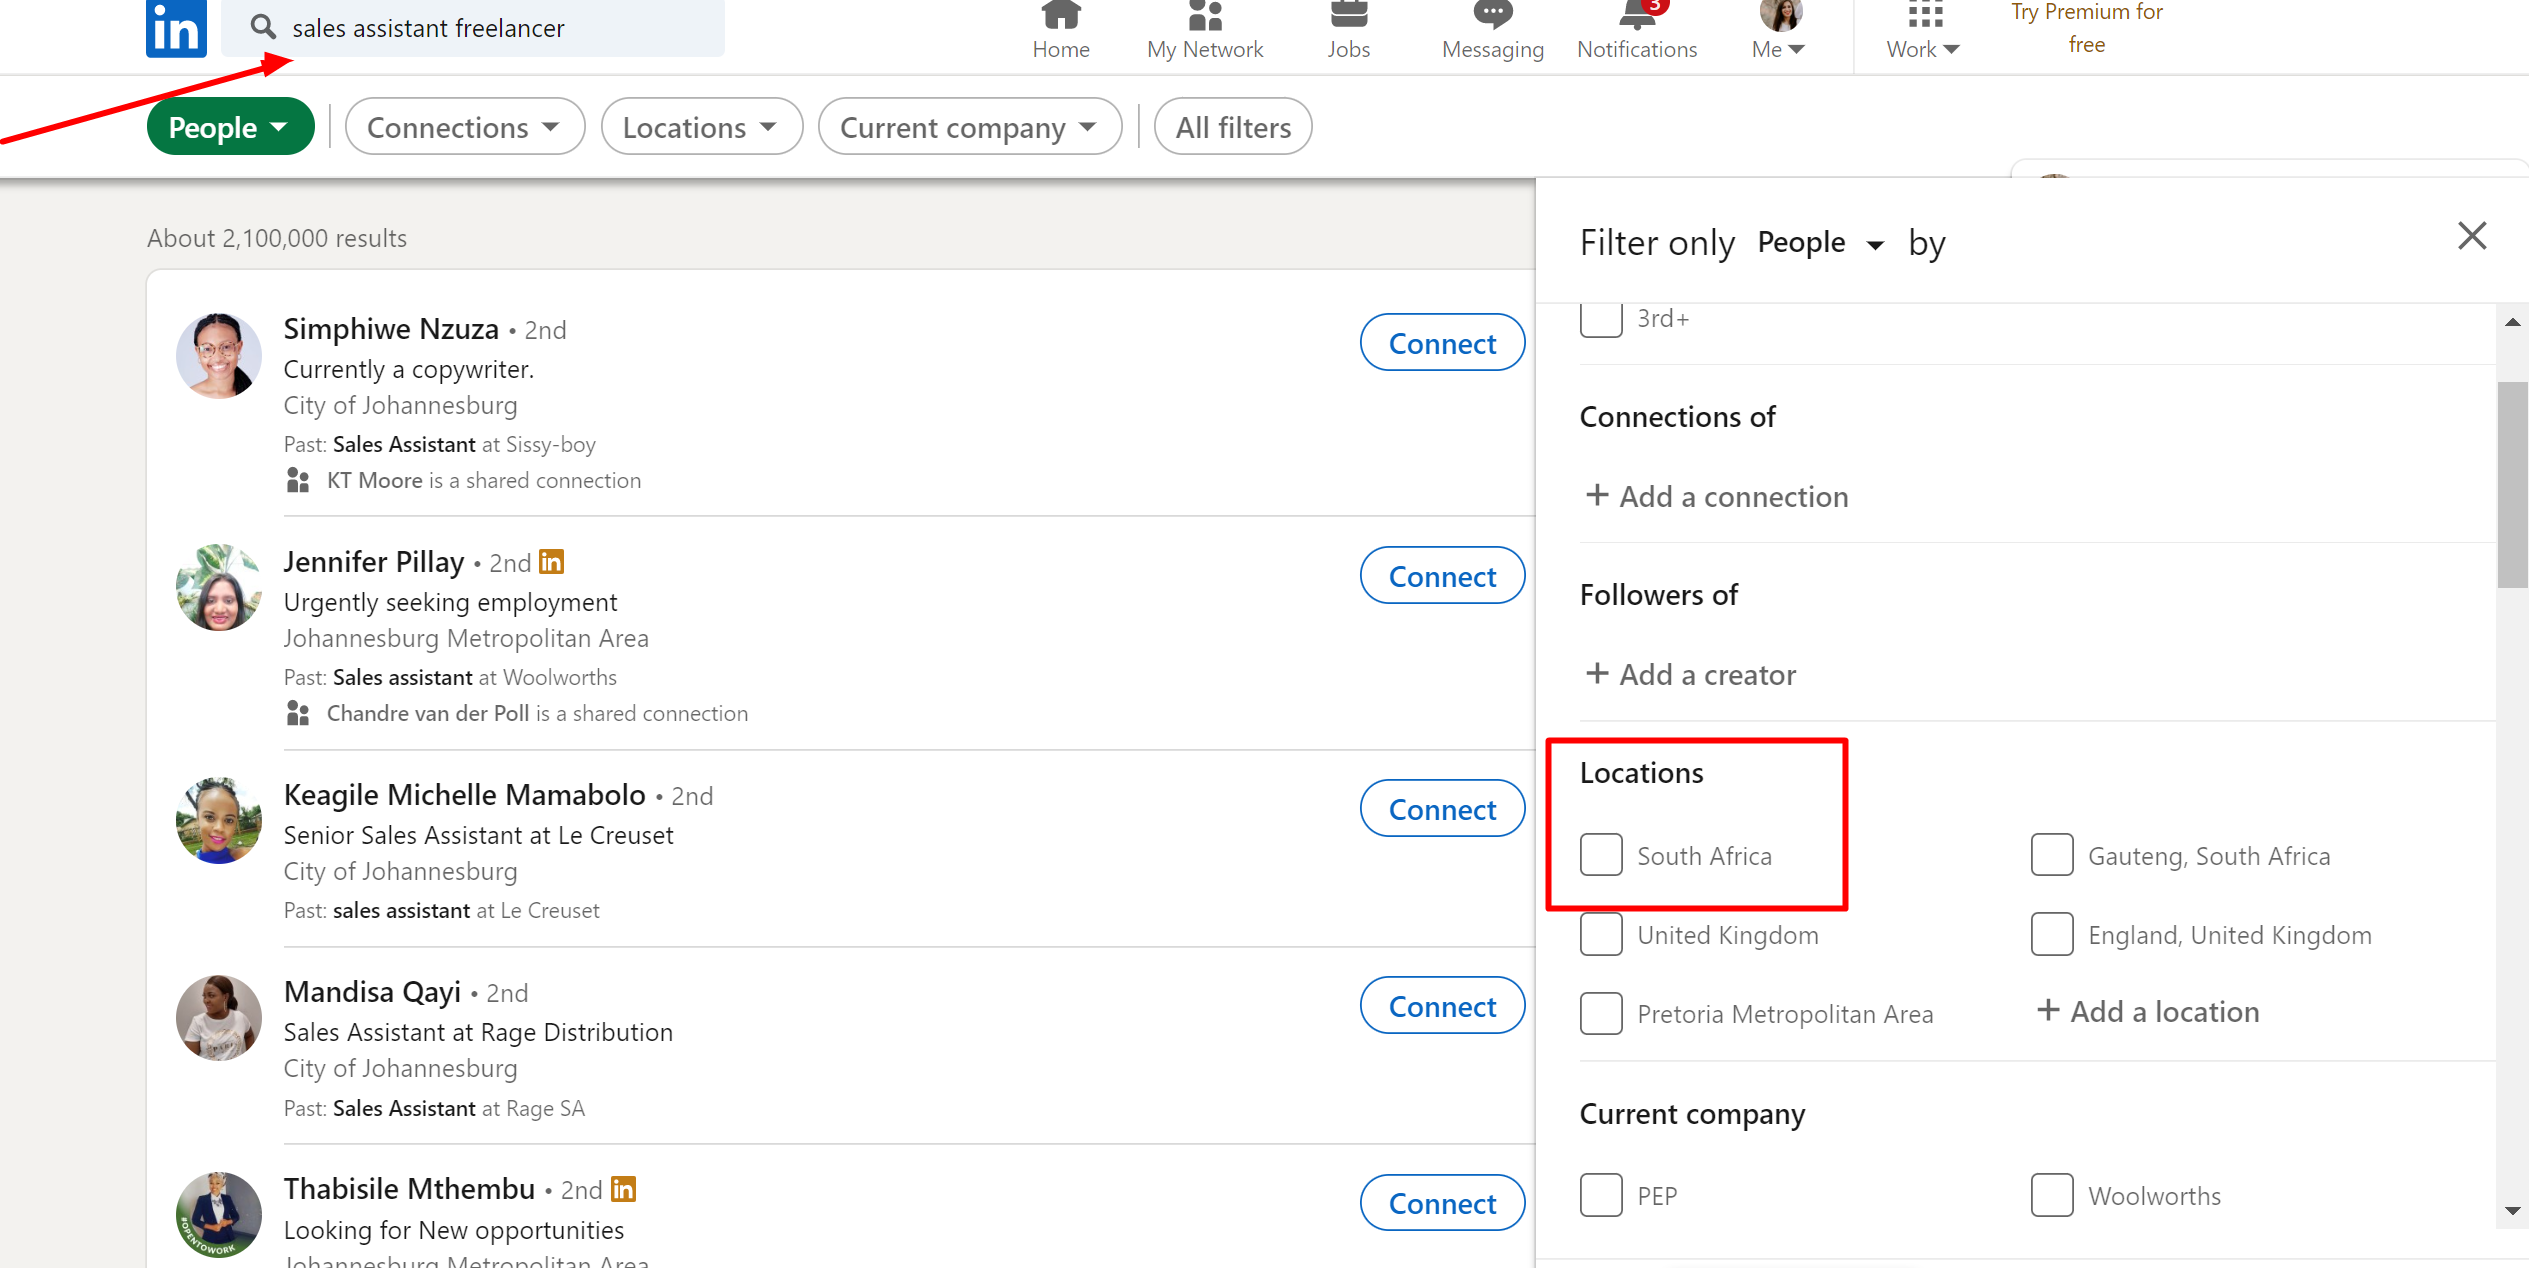The image size is (2529, 1268).
Task: Click the filter panel scrollbar thumb
Action: coord(2512,485)
